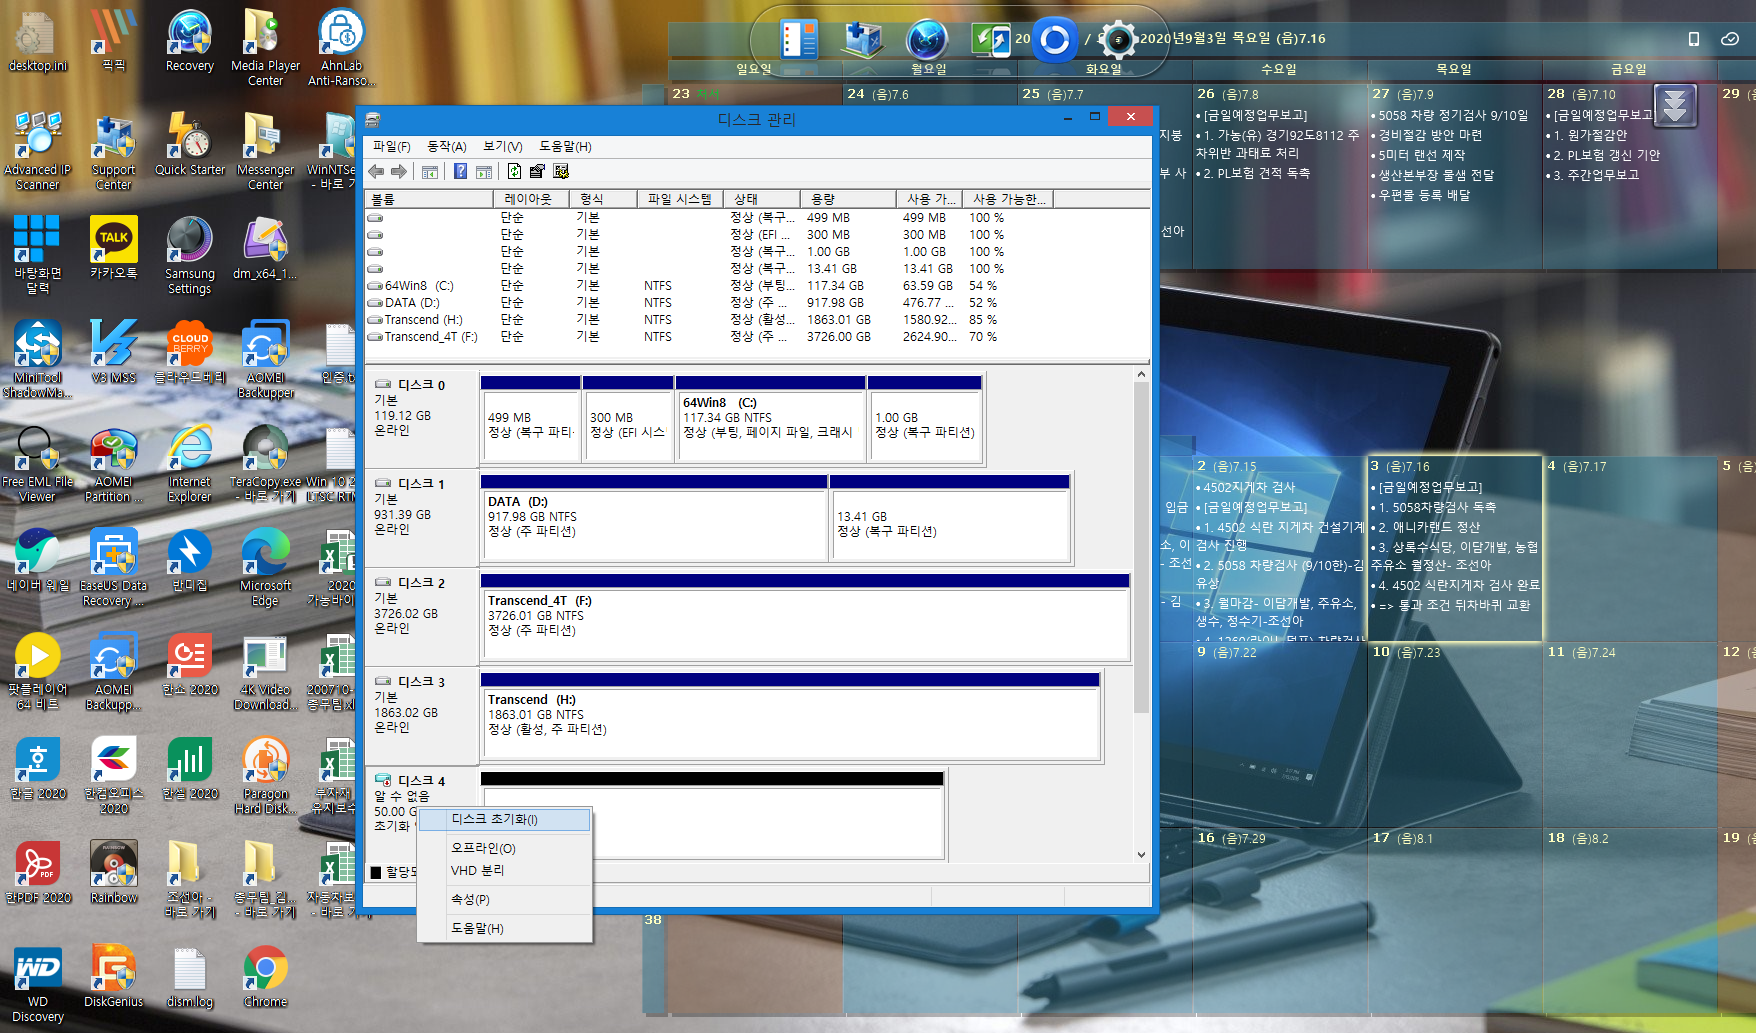This screenshot has height=1033, width=1756.
Task: Select the 1.00 GB recovery partition block
Action: [x=925, y=419]
